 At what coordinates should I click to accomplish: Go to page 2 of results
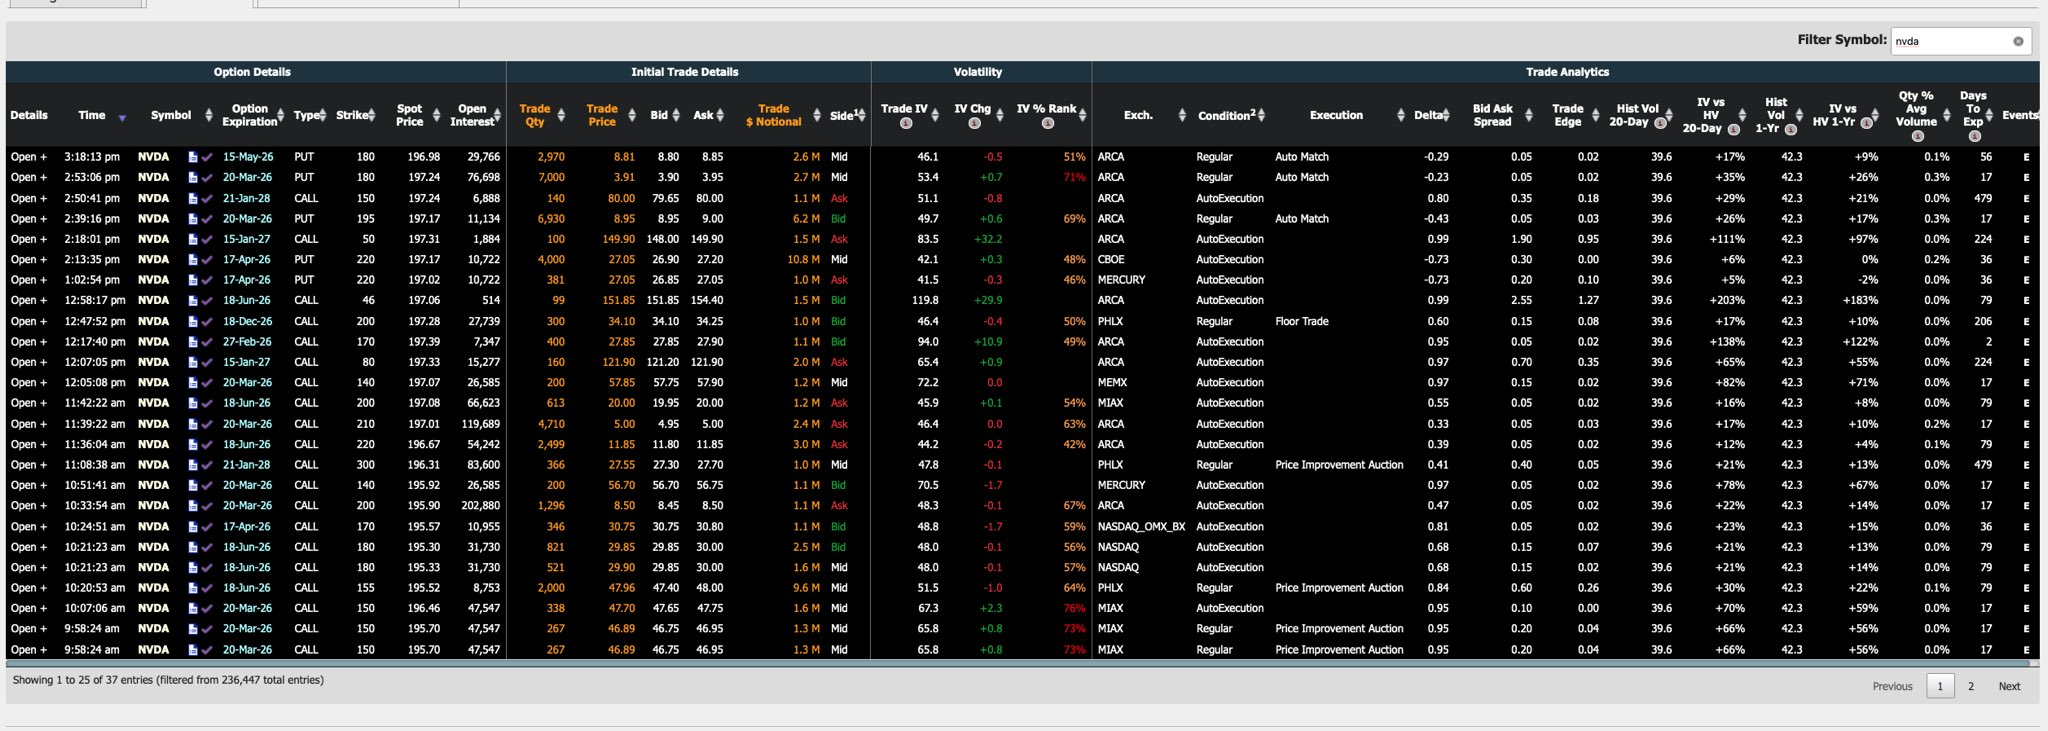(1970, 686)
